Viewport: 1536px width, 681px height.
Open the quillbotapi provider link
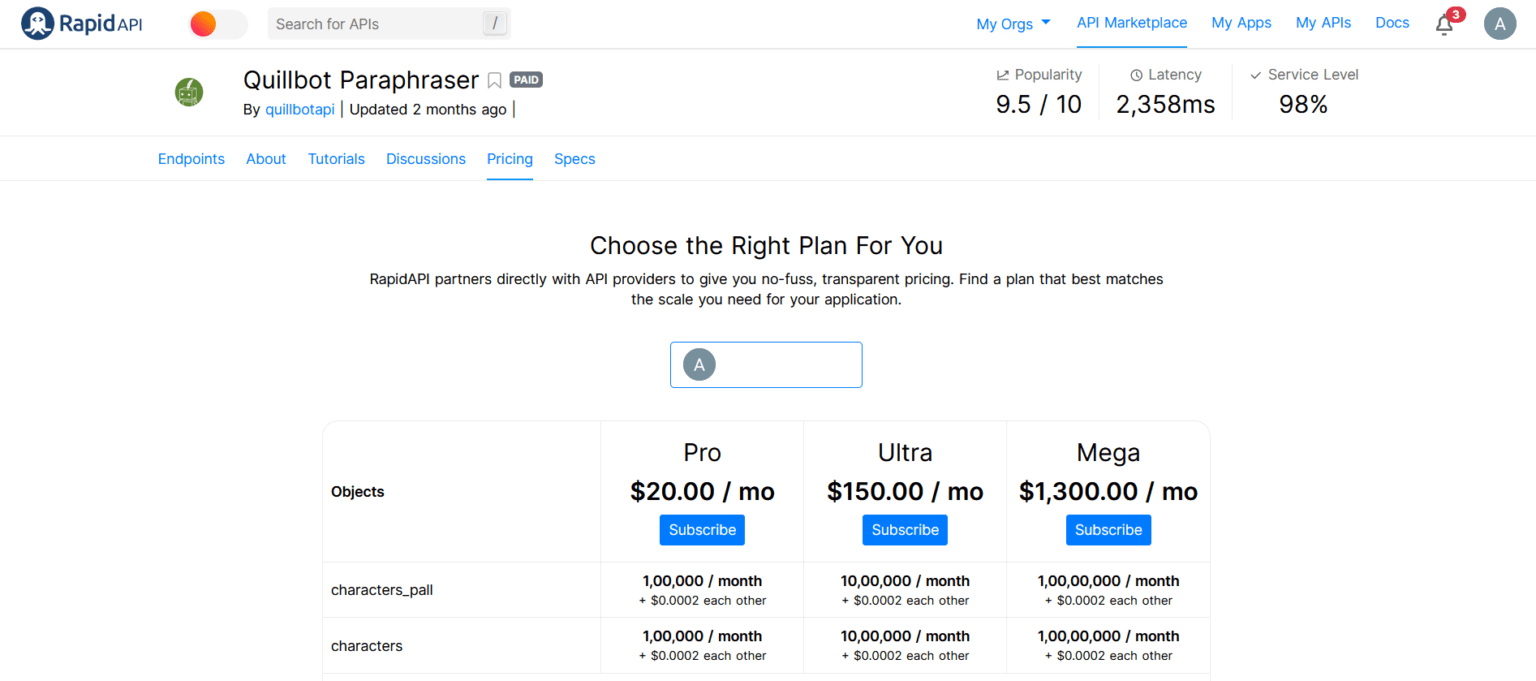click(x=300, y=110)
